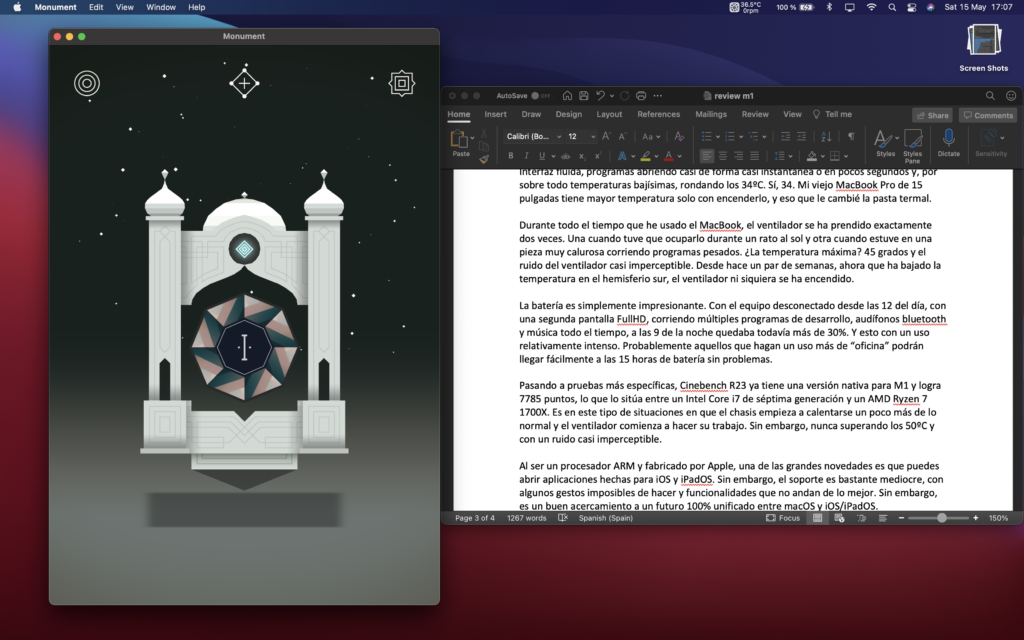Switch to the References tab

click(x=658, y=115)
